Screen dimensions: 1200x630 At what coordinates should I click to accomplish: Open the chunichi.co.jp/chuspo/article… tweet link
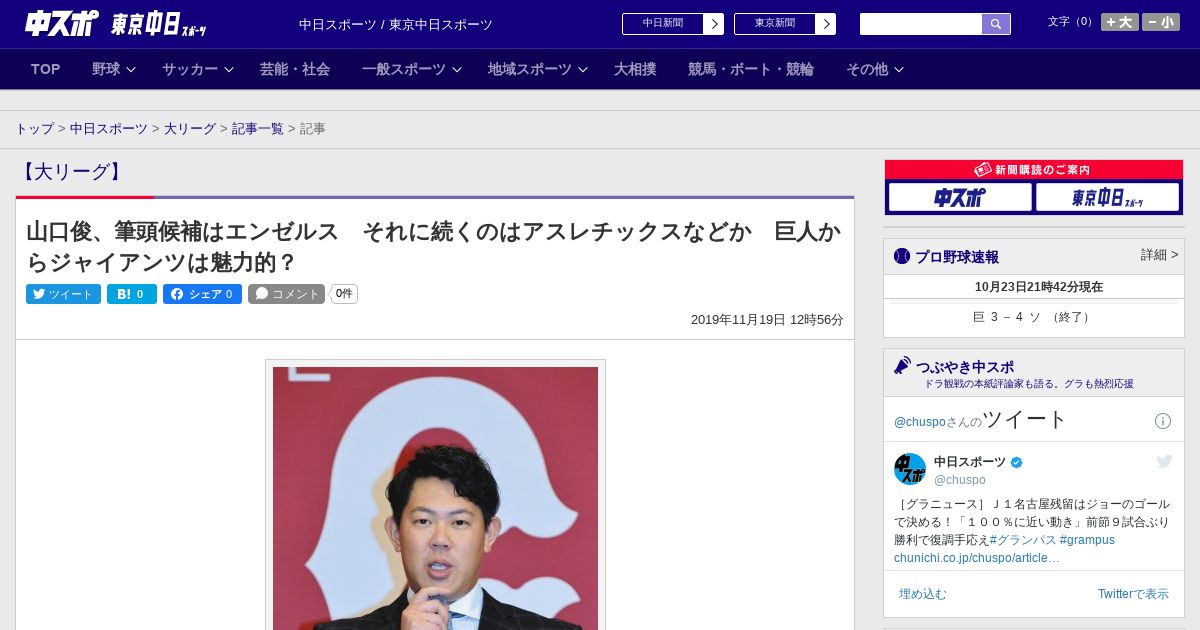coord(977,558)
